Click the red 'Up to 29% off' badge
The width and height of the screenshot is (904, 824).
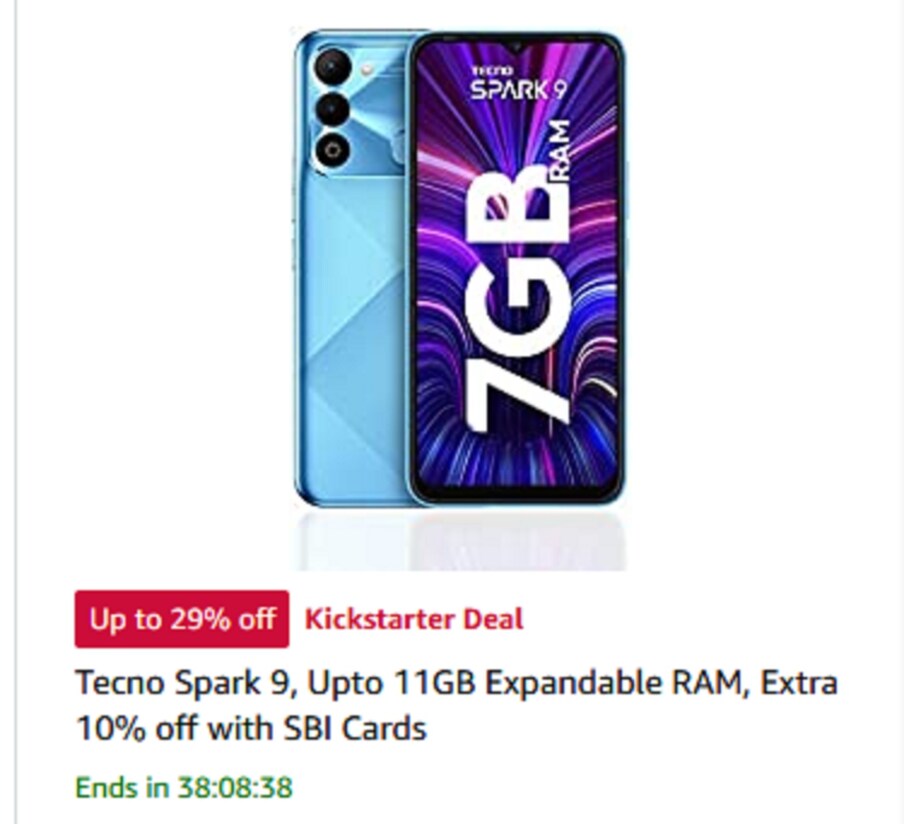[x=182, y=619]
